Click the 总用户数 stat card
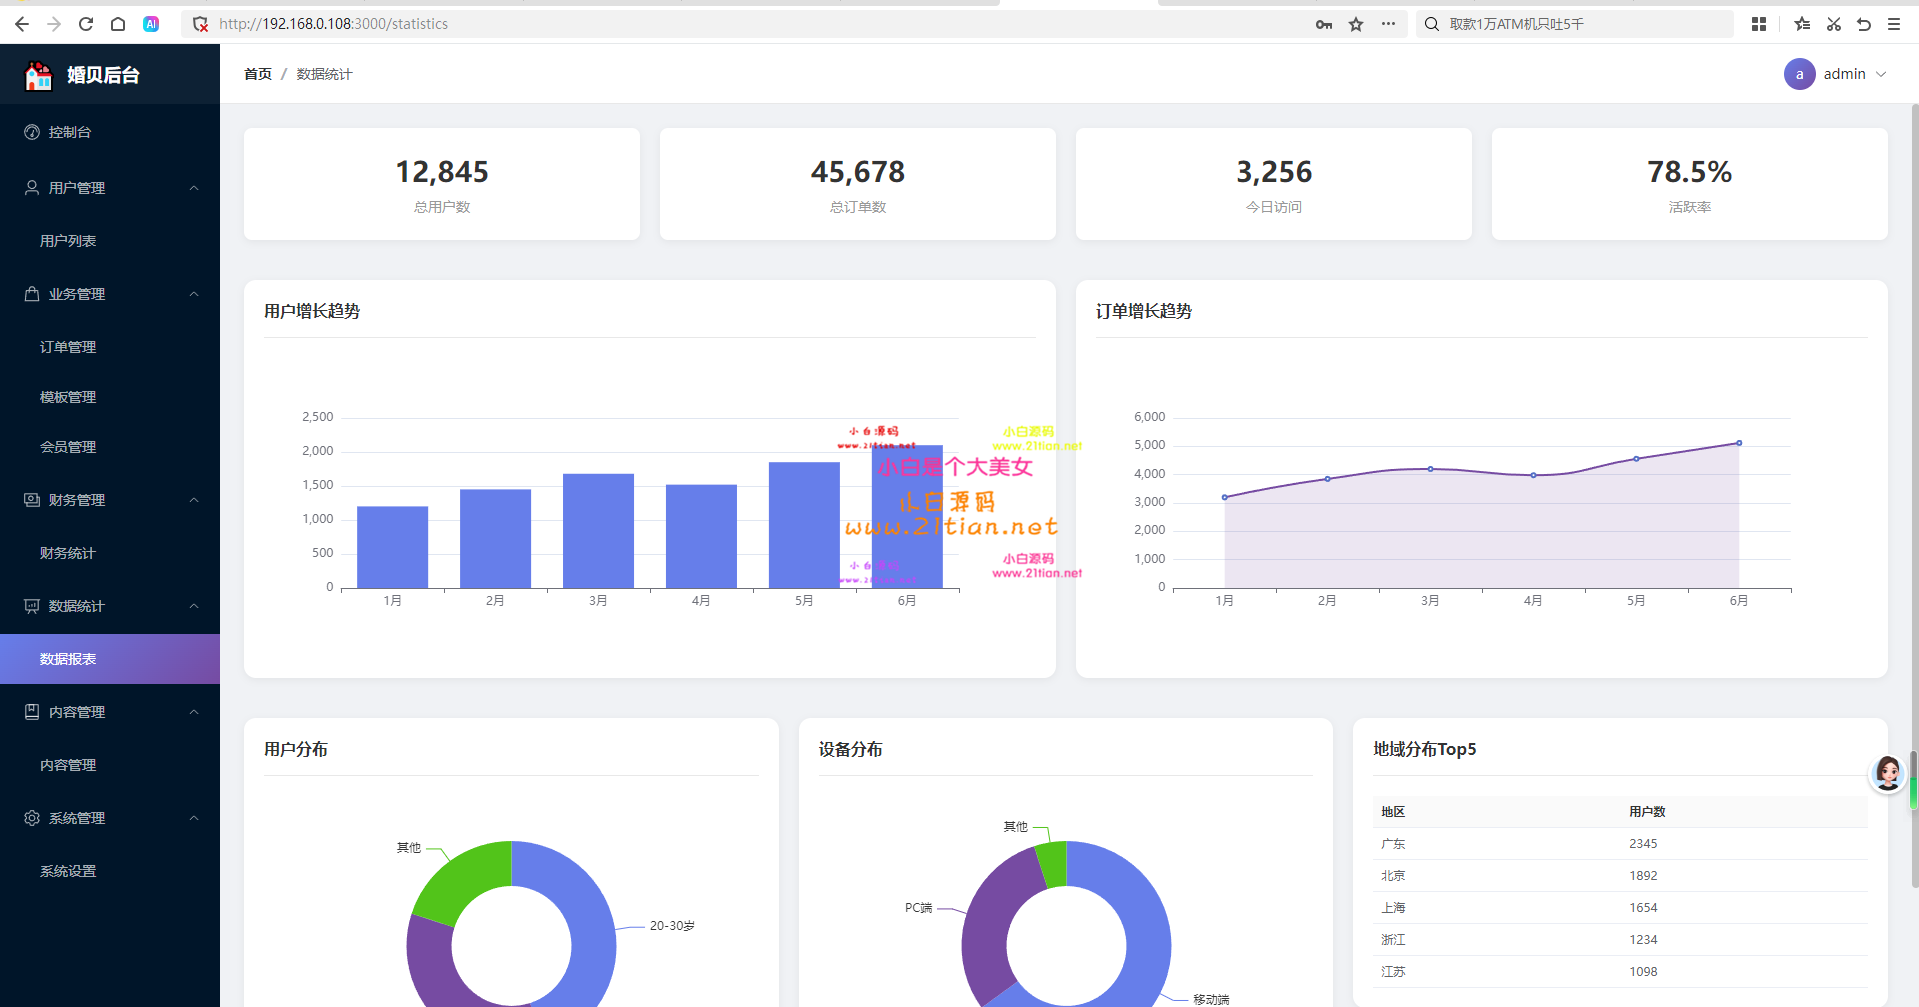 [442, 184]
